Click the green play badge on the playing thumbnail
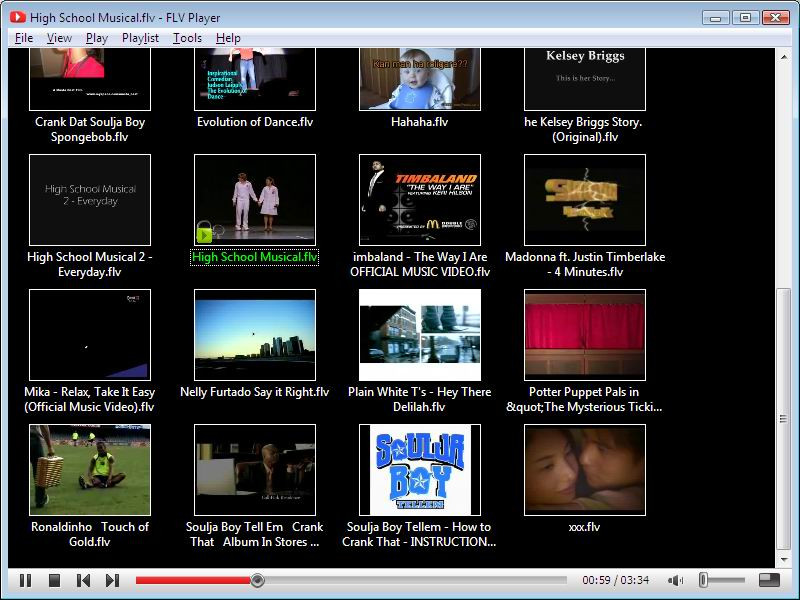This screenshot has width=800, height=600. [x=204, y=234]
